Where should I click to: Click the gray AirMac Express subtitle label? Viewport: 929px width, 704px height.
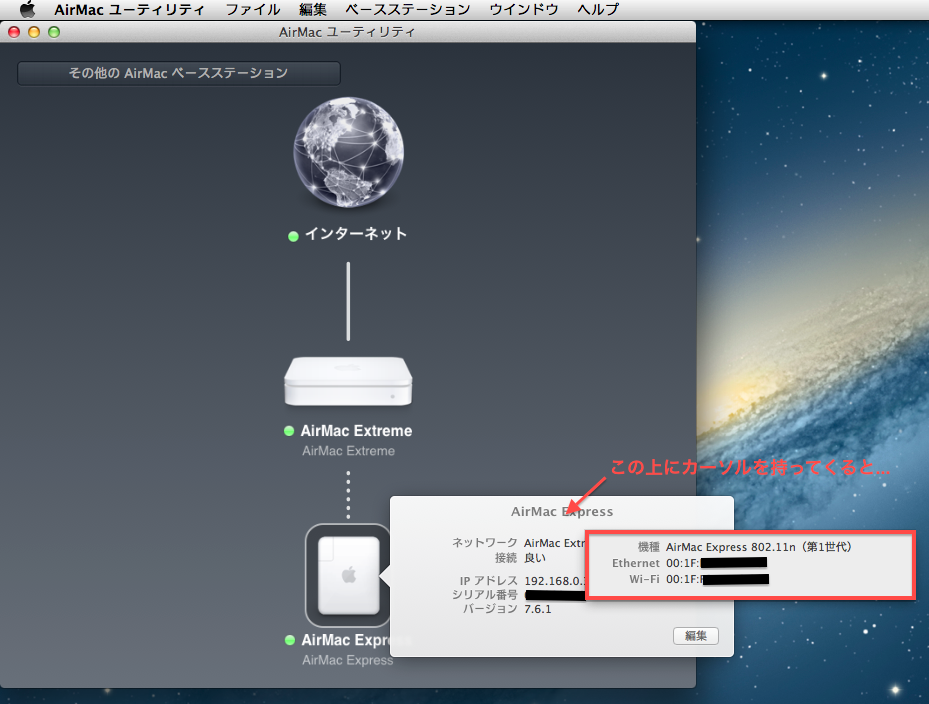coord(347,660)
